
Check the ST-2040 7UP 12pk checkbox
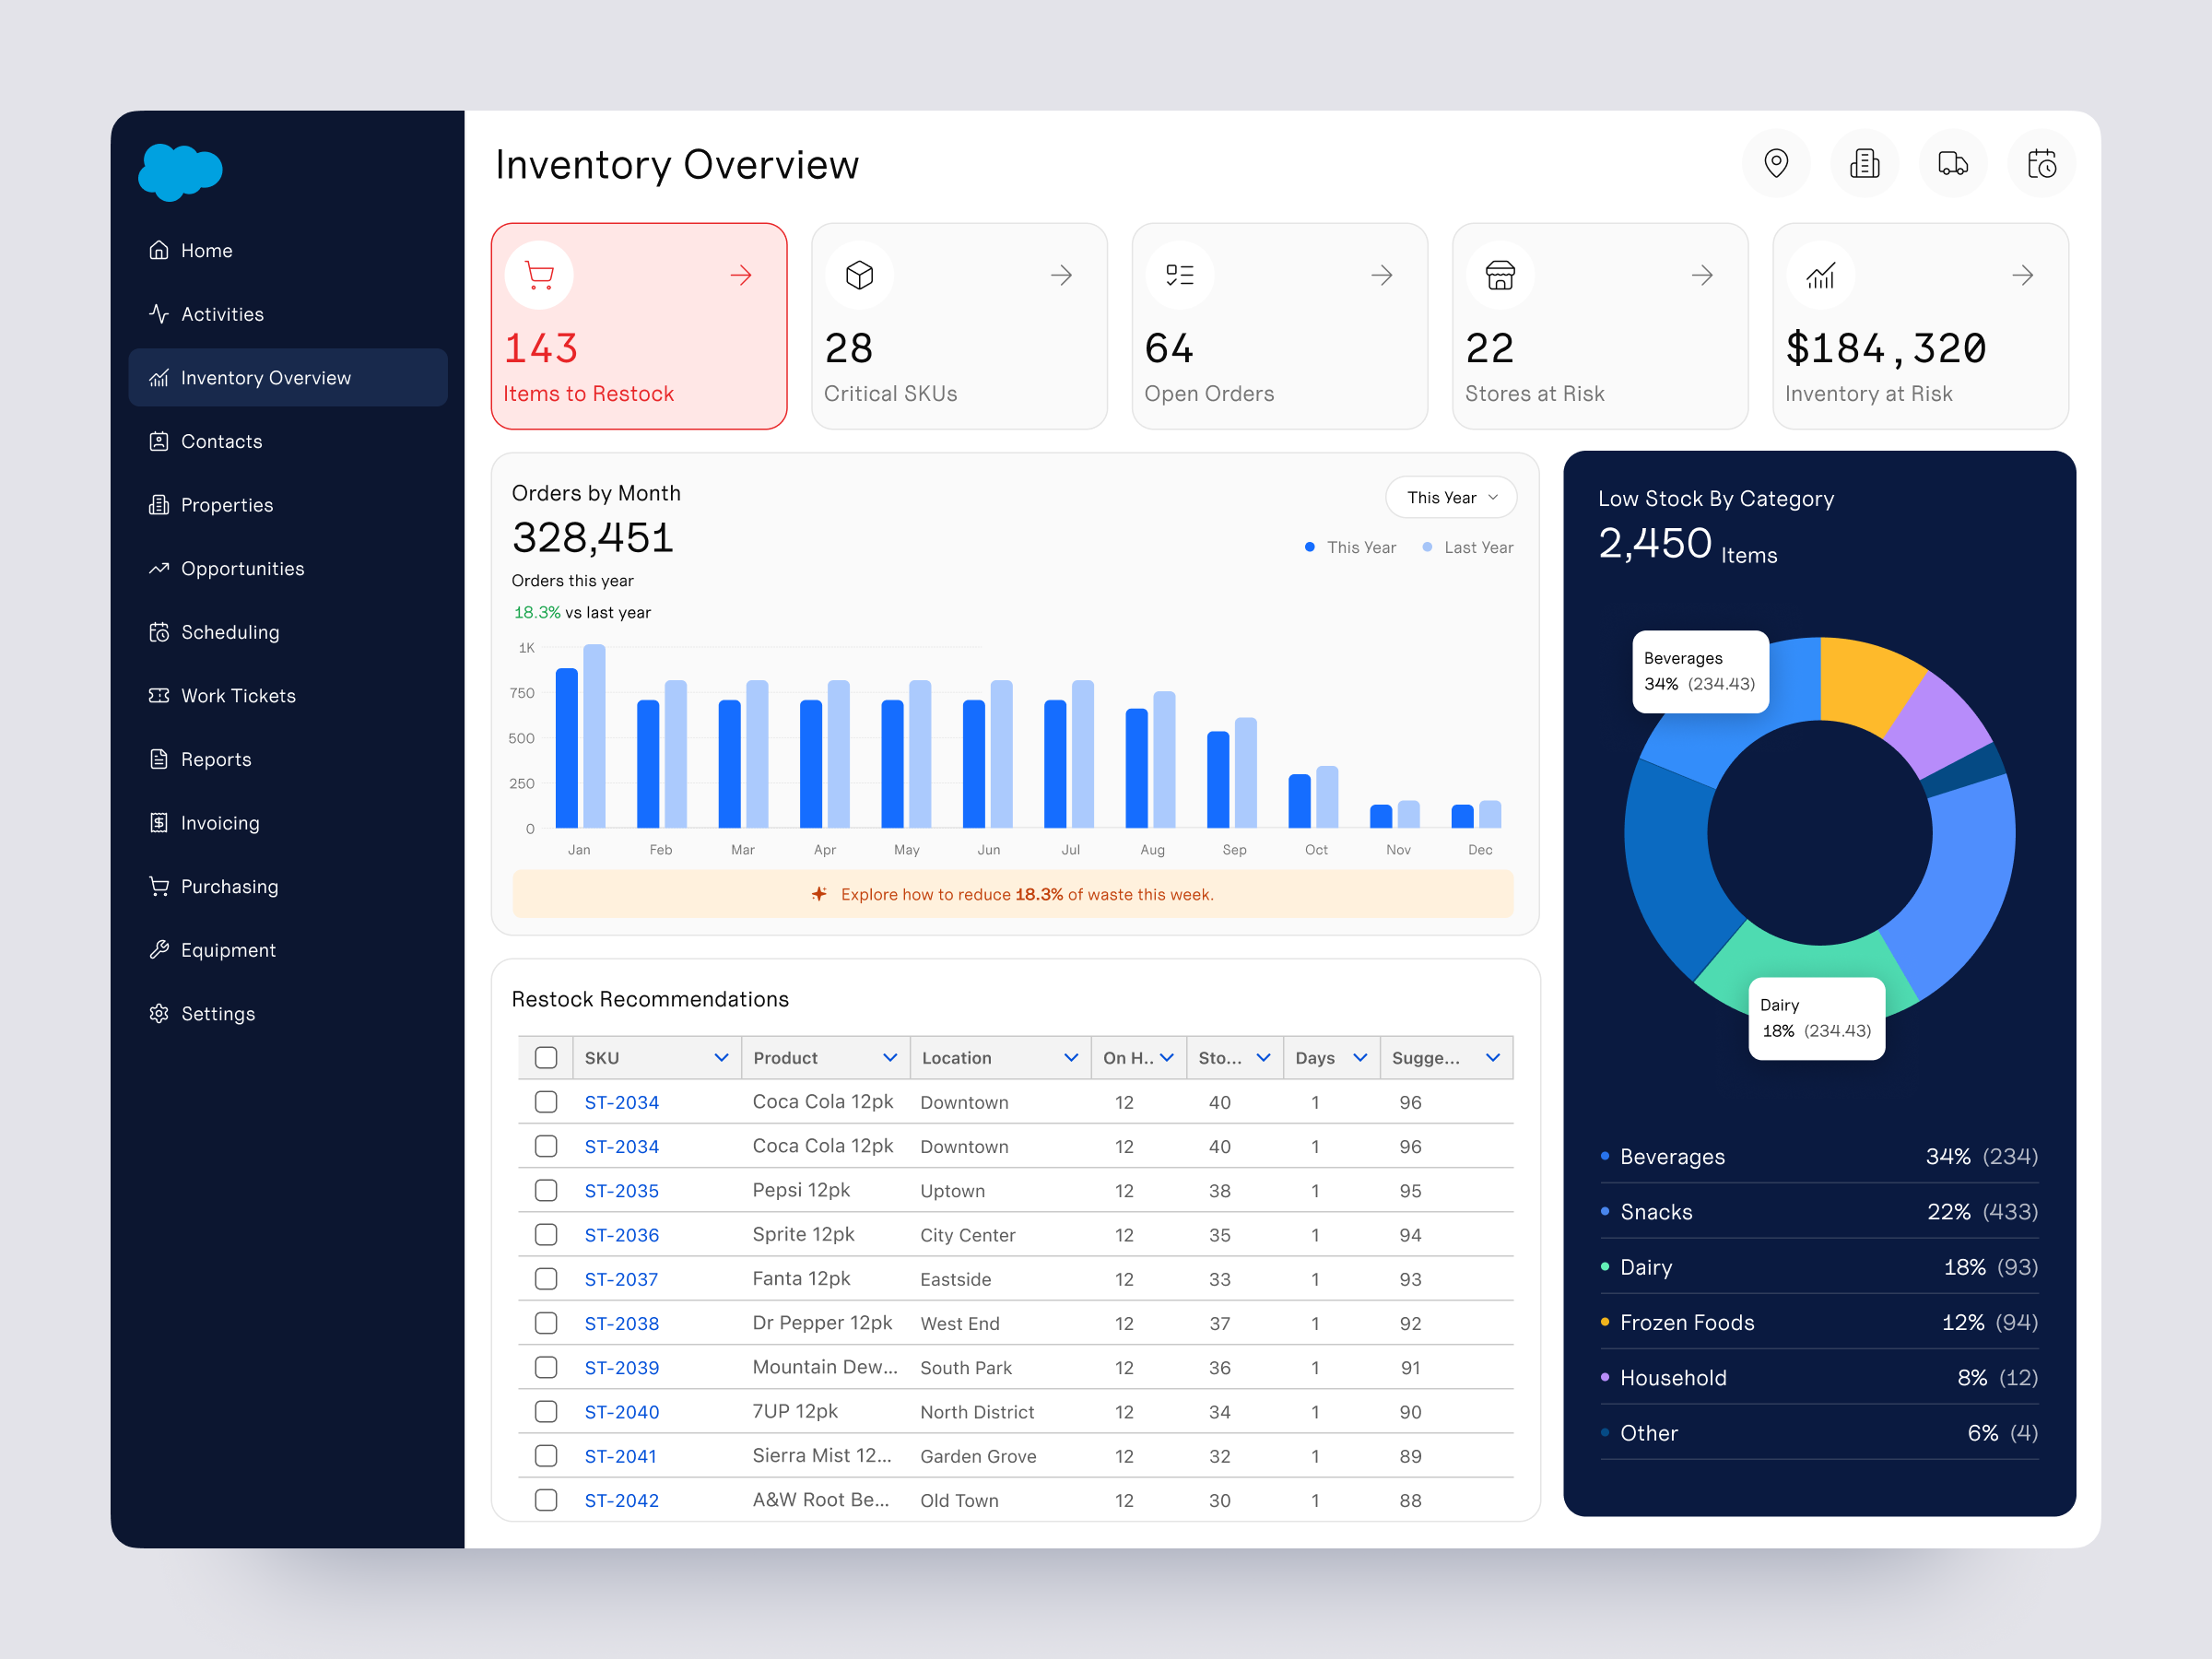pos(546,1411)
